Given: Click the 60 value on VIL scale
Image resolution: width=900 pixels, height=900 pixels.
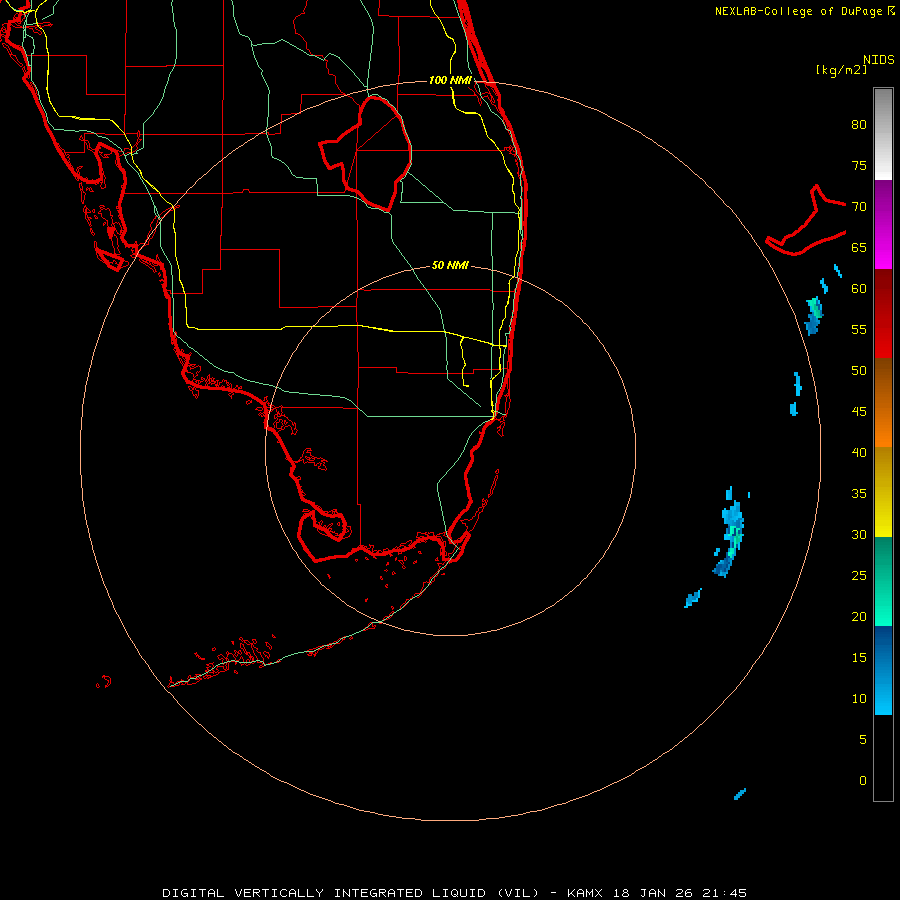Looking at the screenshot, I should coord(859,289).
